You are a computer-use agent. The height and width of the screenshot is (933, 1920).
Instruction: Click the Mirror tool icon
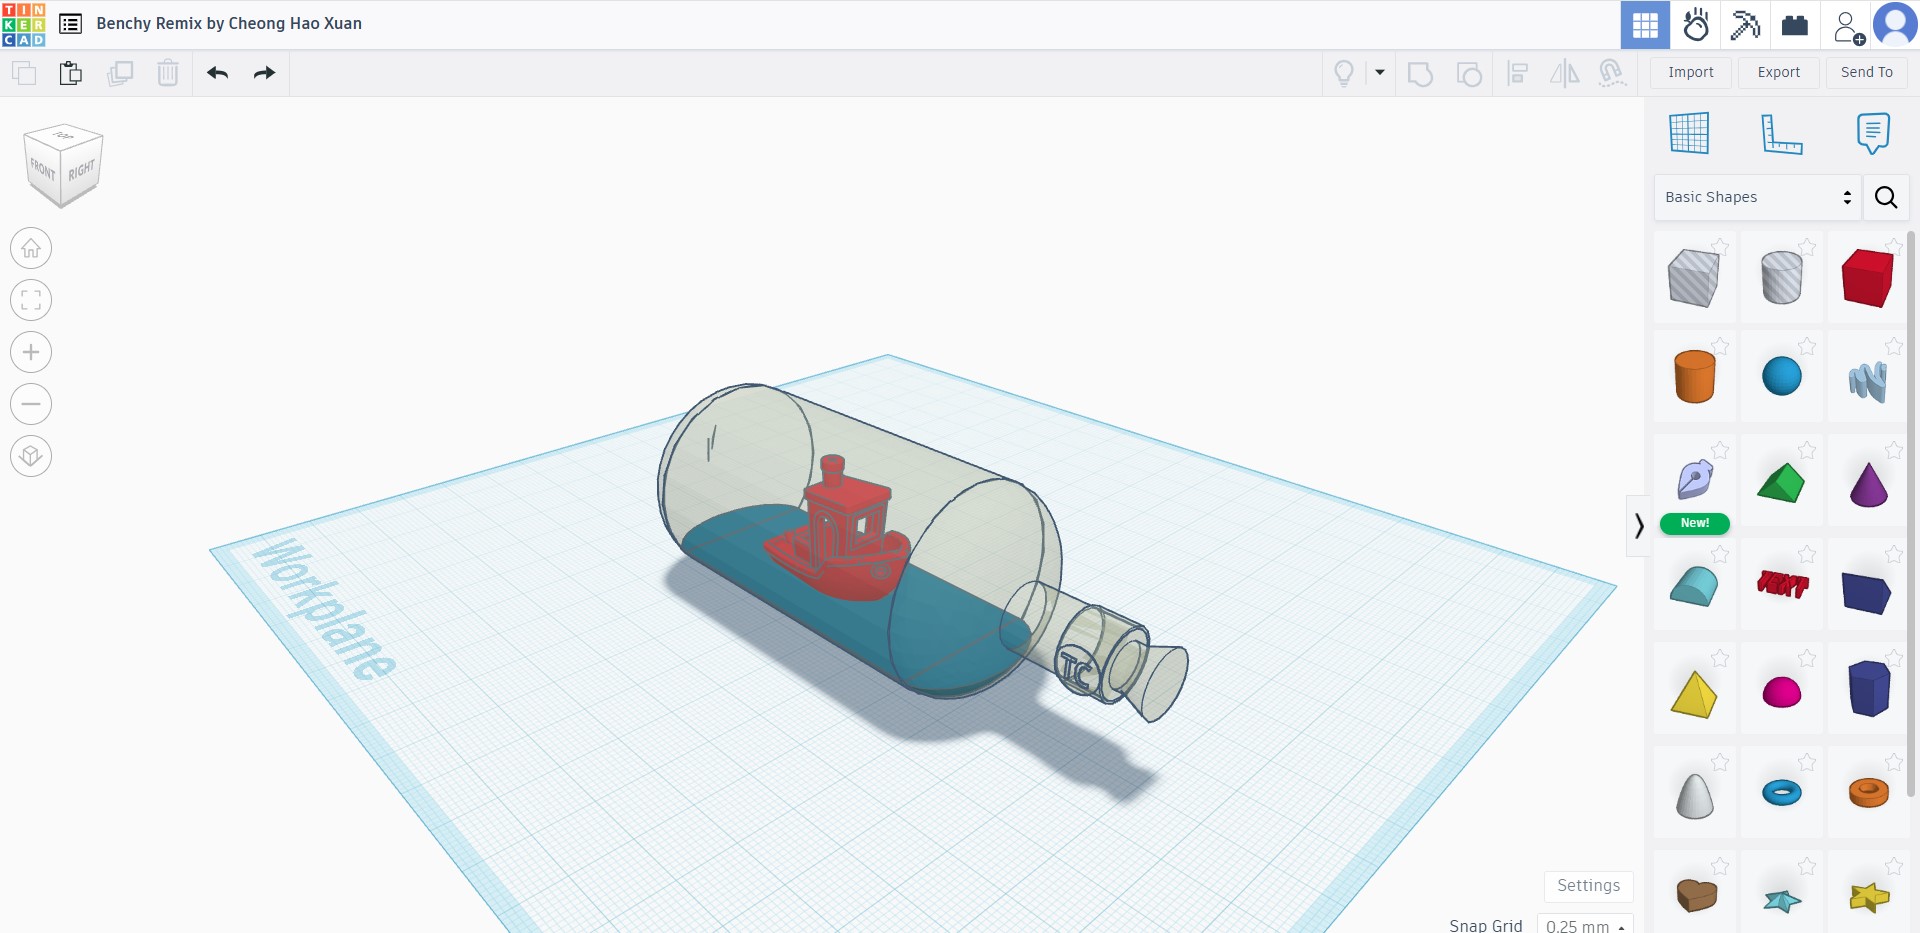[x=1565, y=73]
